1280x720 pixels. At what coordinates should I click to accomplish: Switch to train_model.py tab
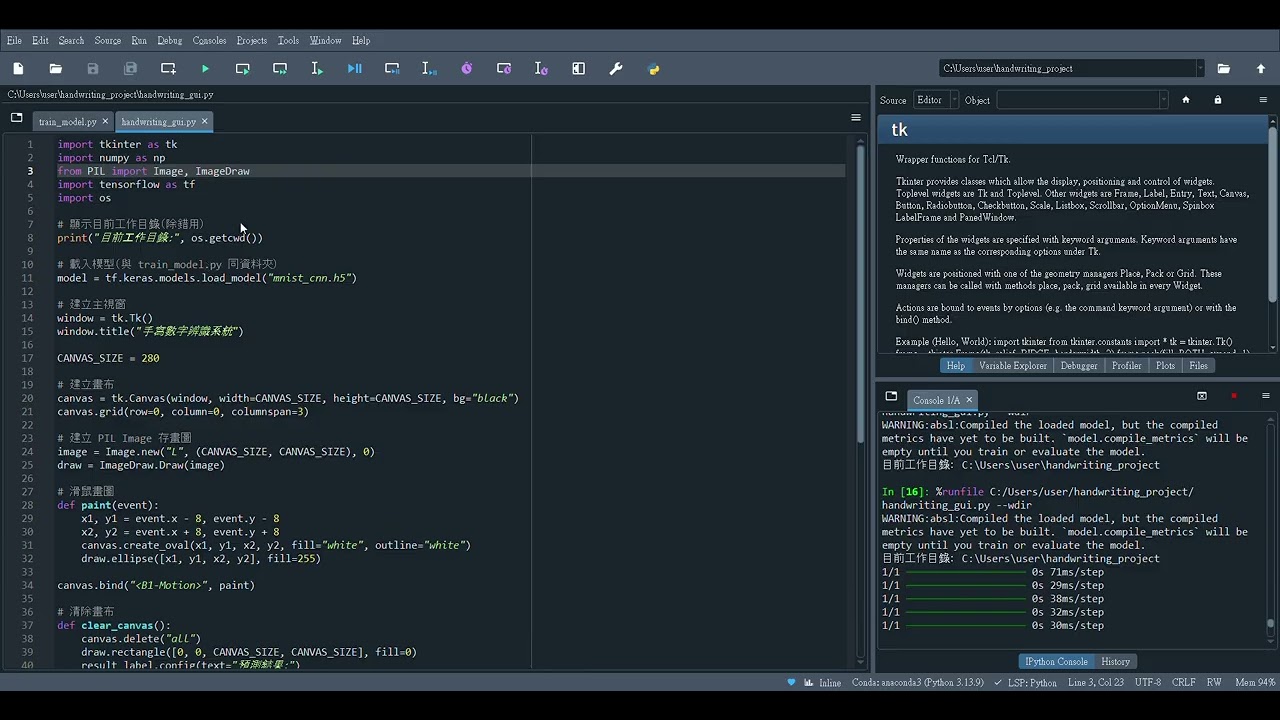tap(67, 122)
